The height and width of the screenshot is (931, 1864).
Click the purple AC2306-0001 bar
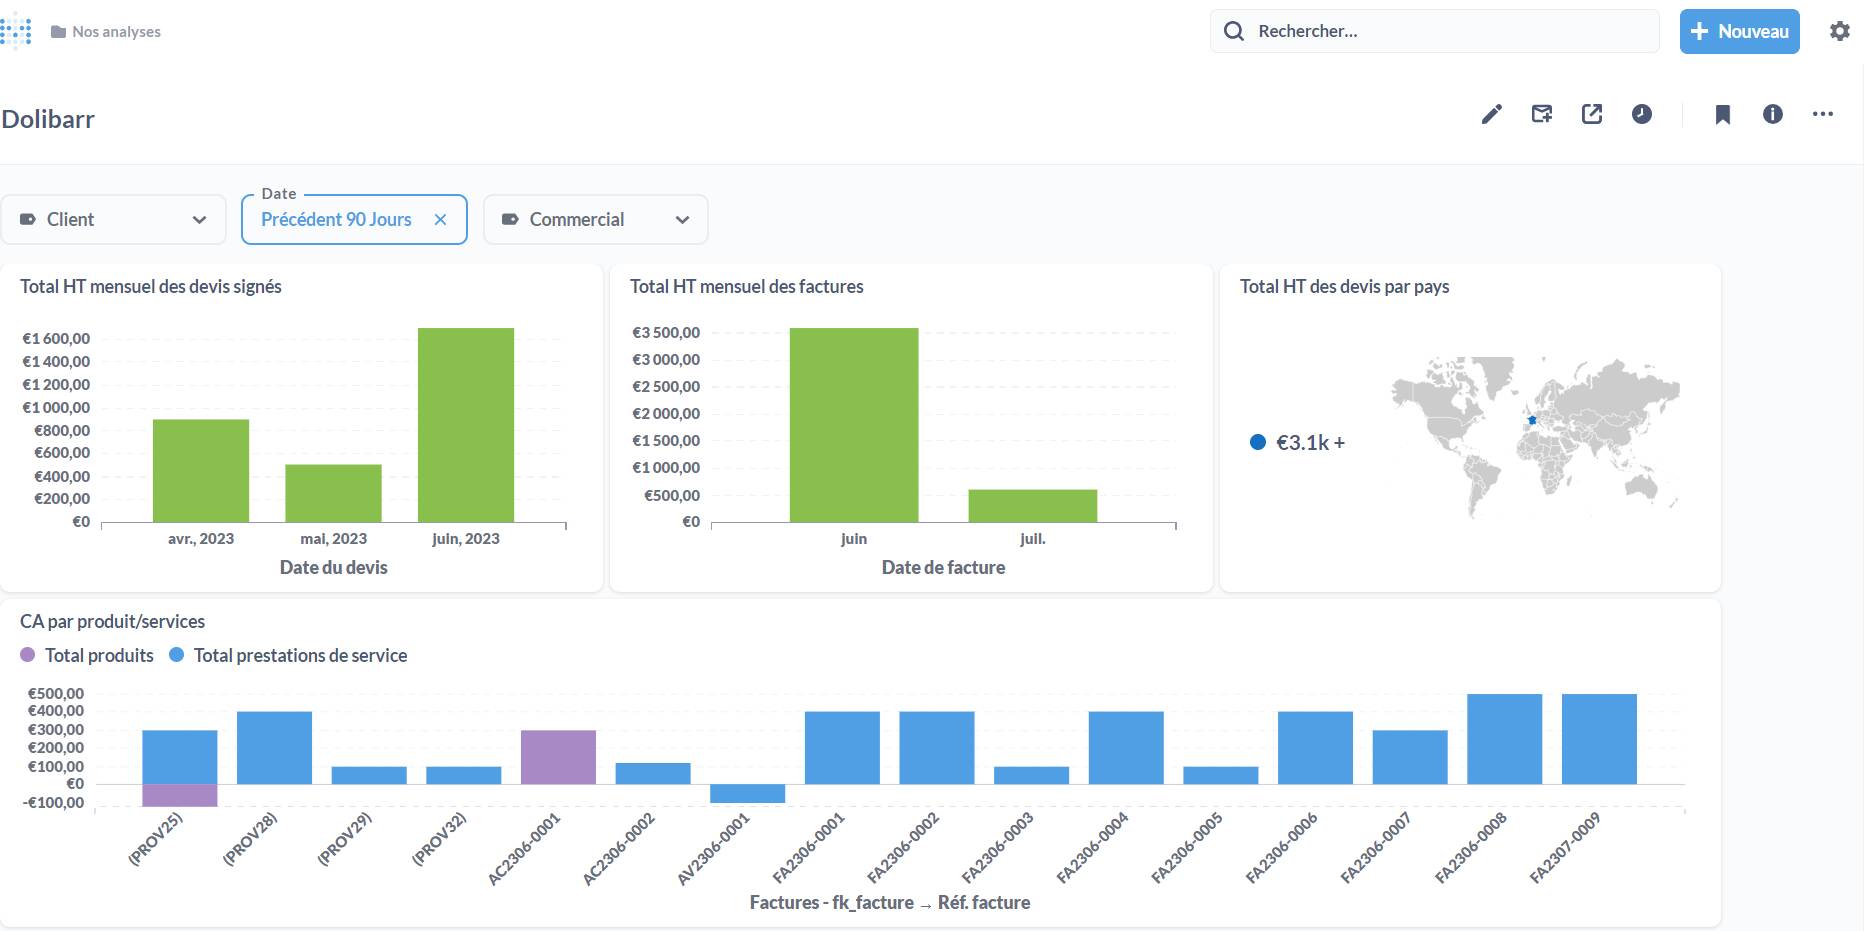pos(558,757)
